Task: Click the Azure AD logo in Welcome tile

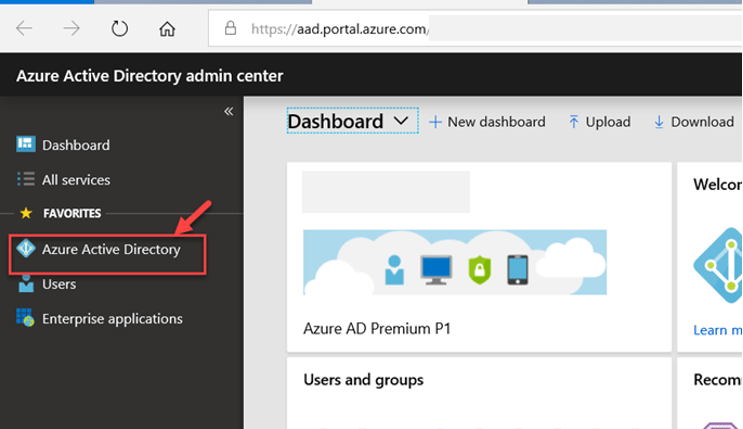Action: (718, 265)
